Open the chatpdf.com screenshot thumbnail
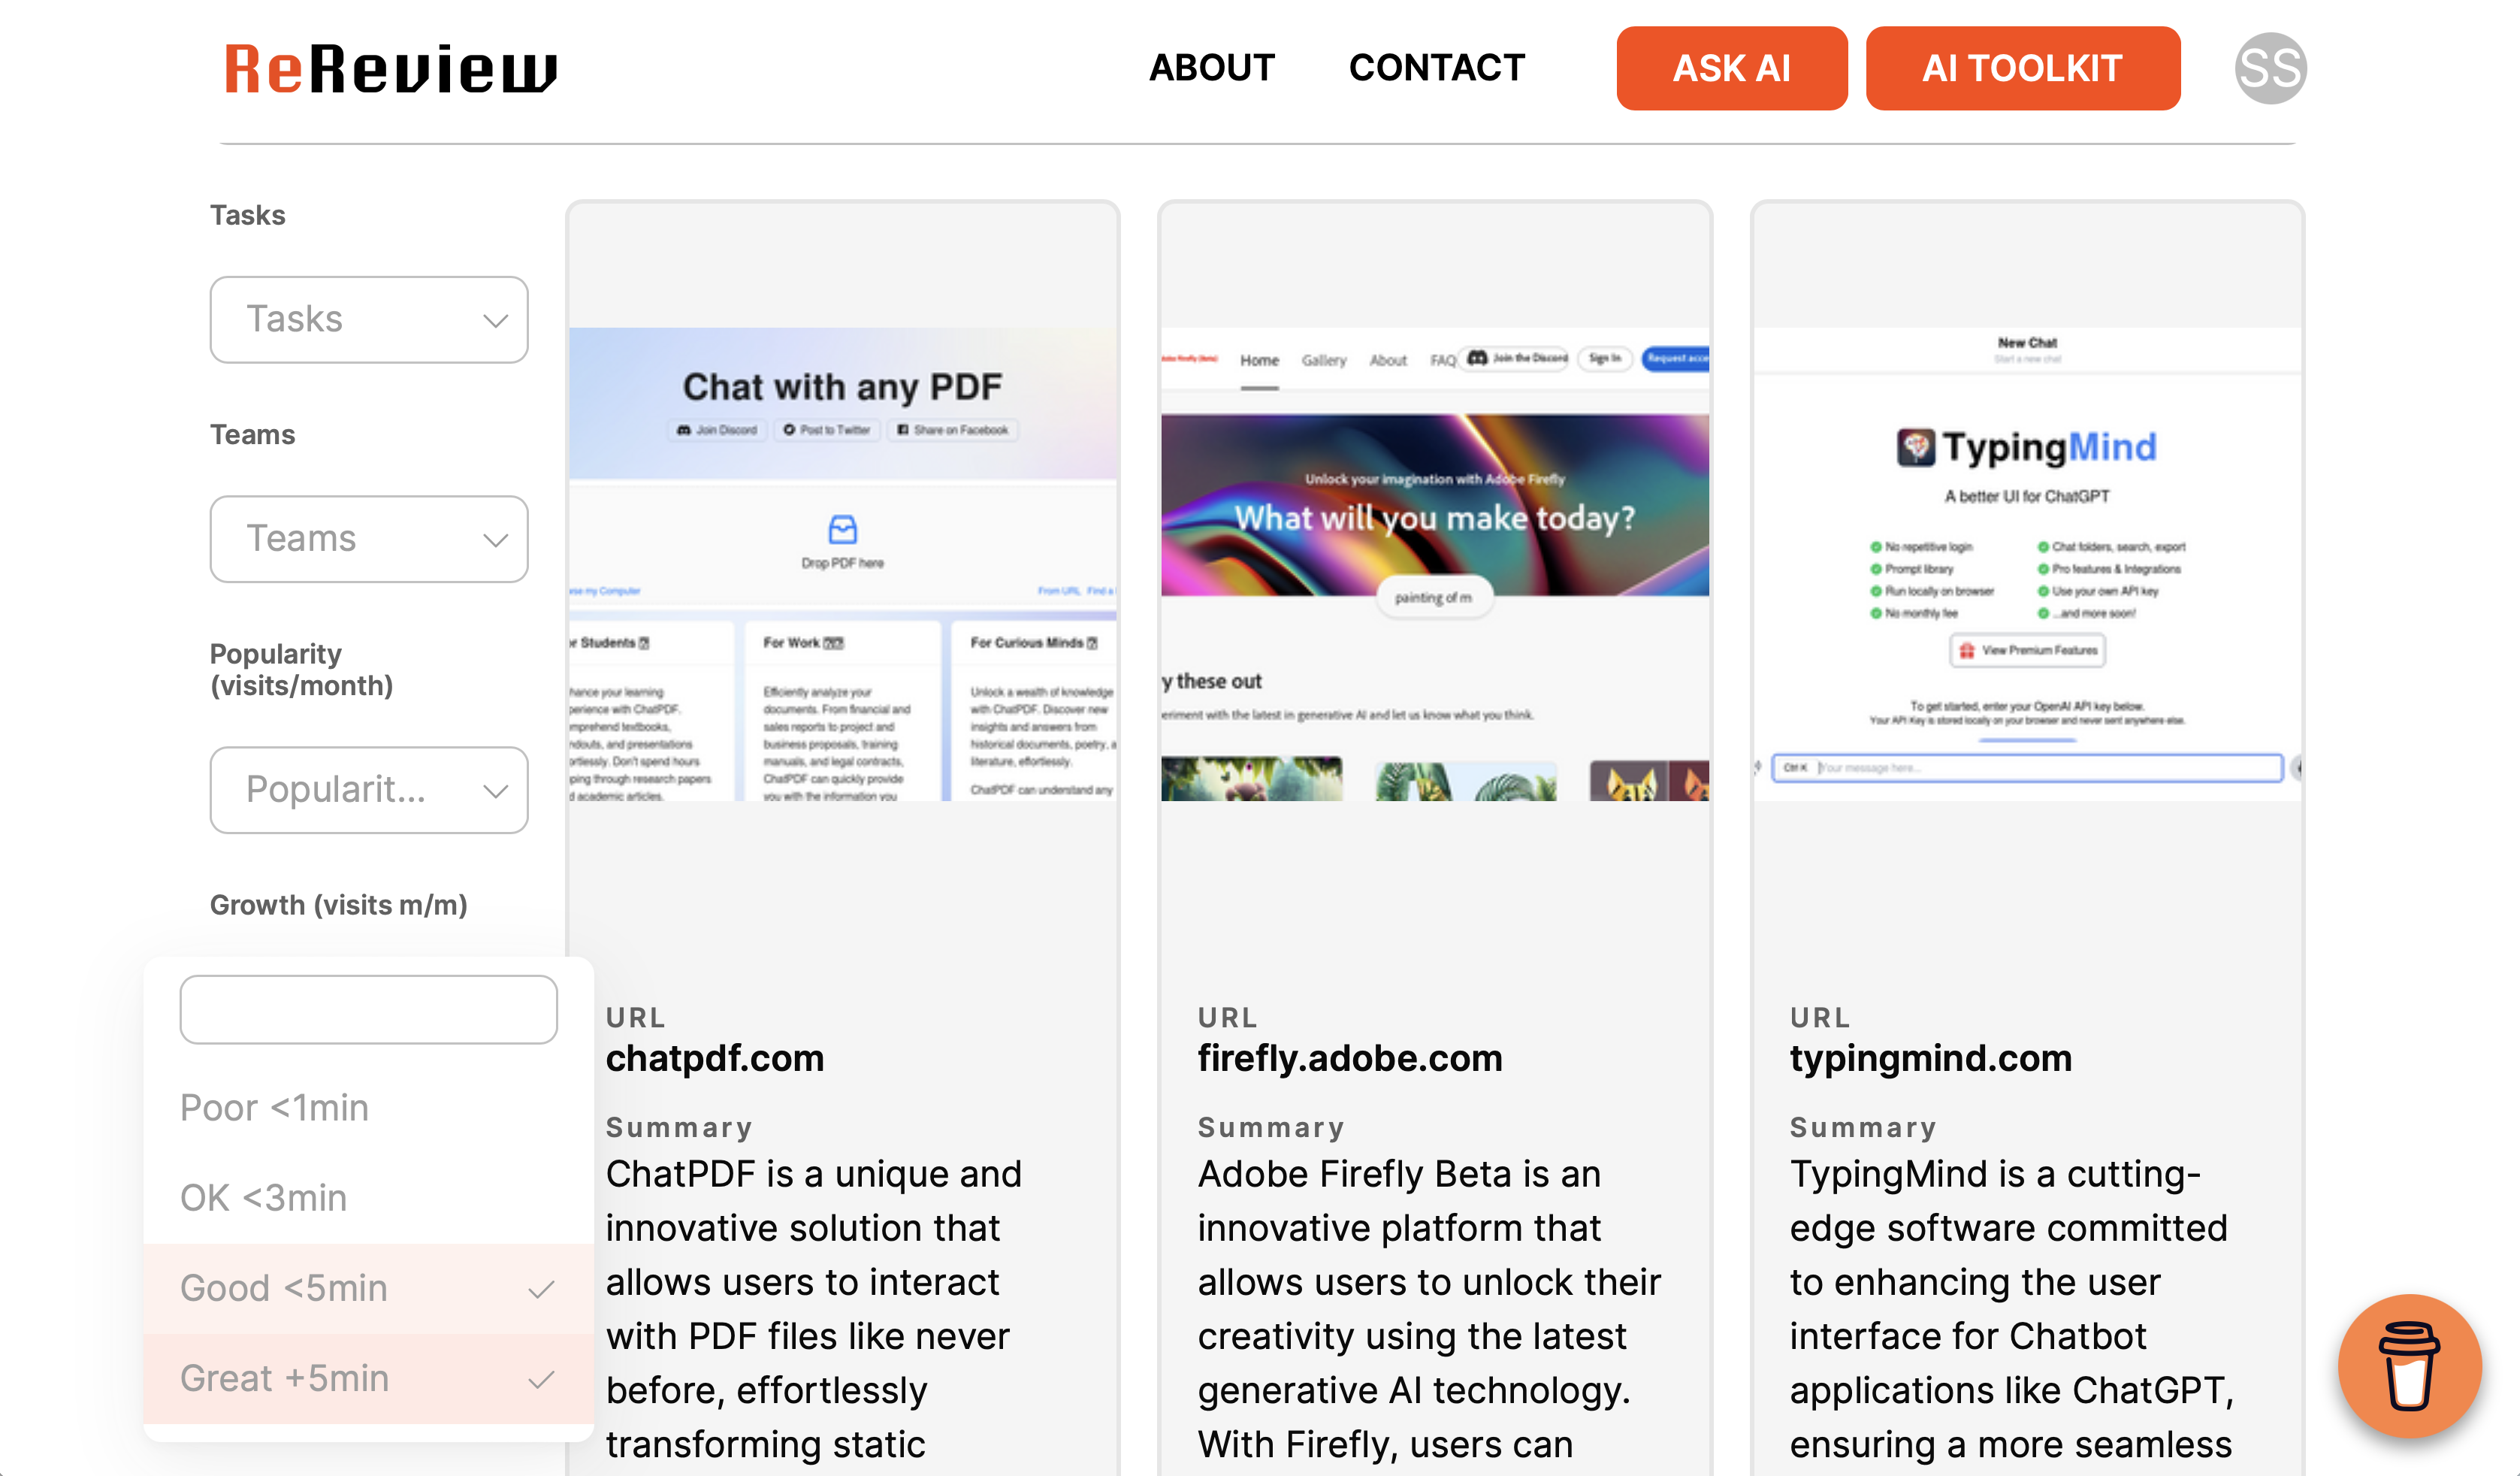 tap(842, 564)
